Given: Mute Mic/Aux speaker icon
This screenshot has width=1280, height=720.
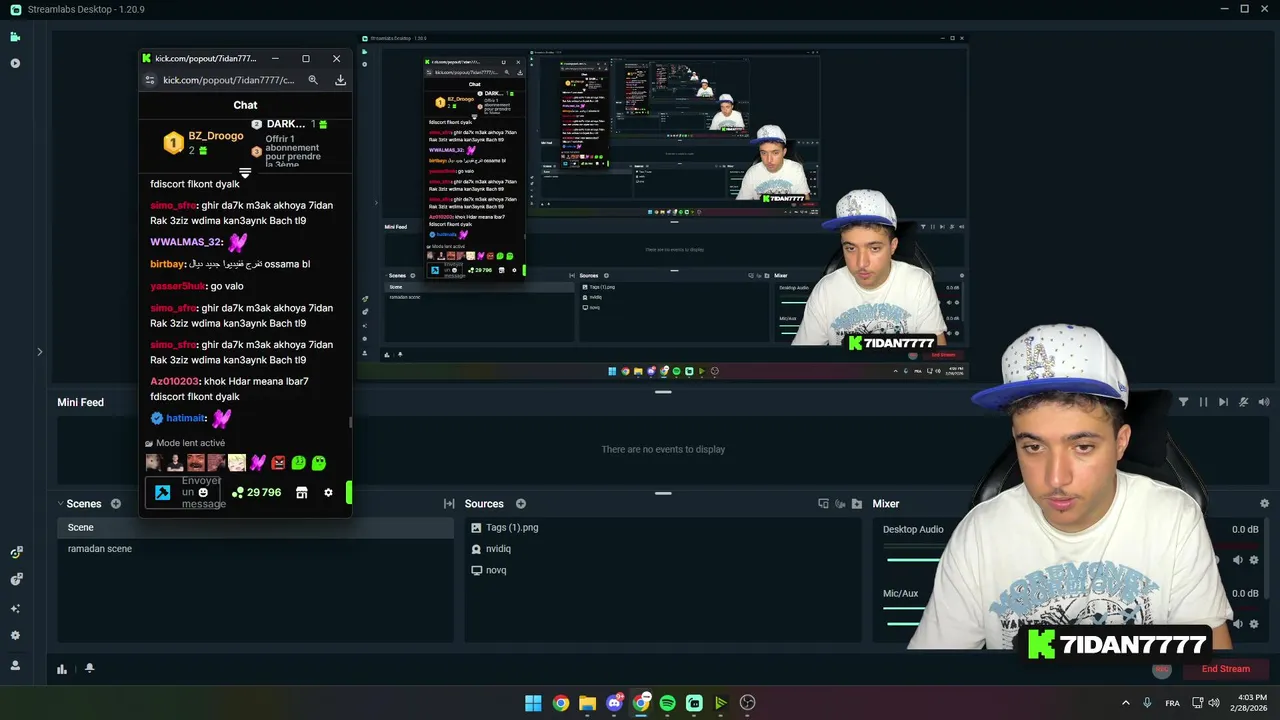Looking at the screenshot, I should pos(1237,623).
